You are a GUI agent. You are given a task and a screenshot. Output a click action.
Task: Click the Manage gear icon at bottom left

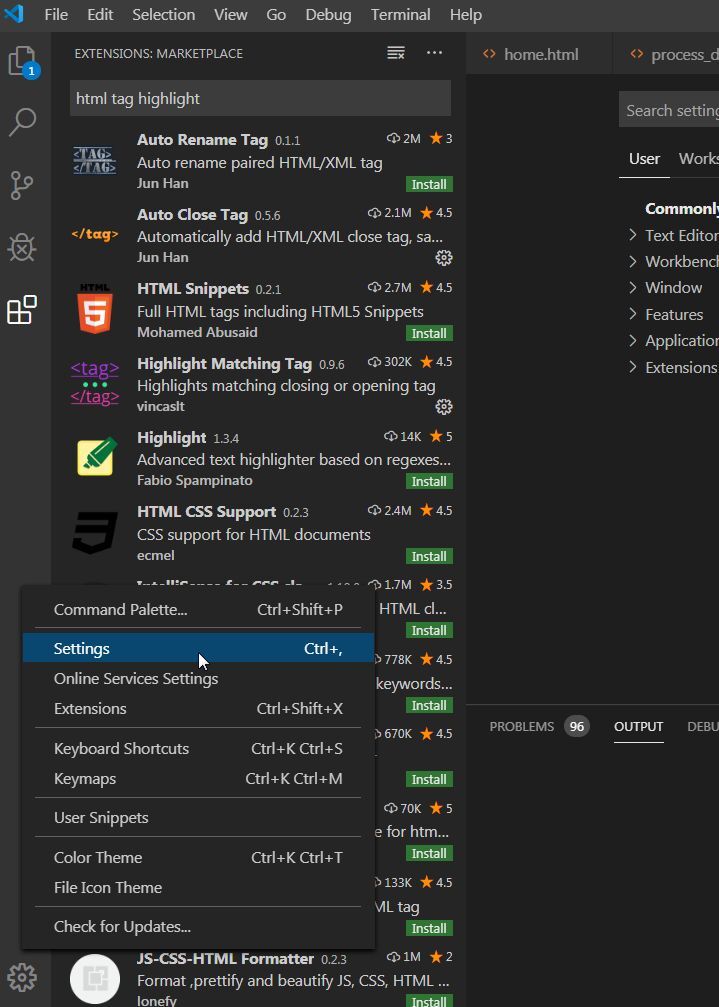pyautogui.click(x=22, y=977)
